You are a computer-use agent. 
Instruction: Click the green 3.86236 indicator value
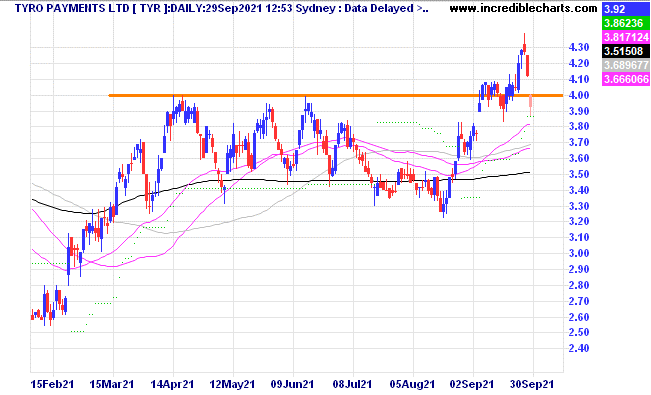pyautogui.click(x=626, y=23)
